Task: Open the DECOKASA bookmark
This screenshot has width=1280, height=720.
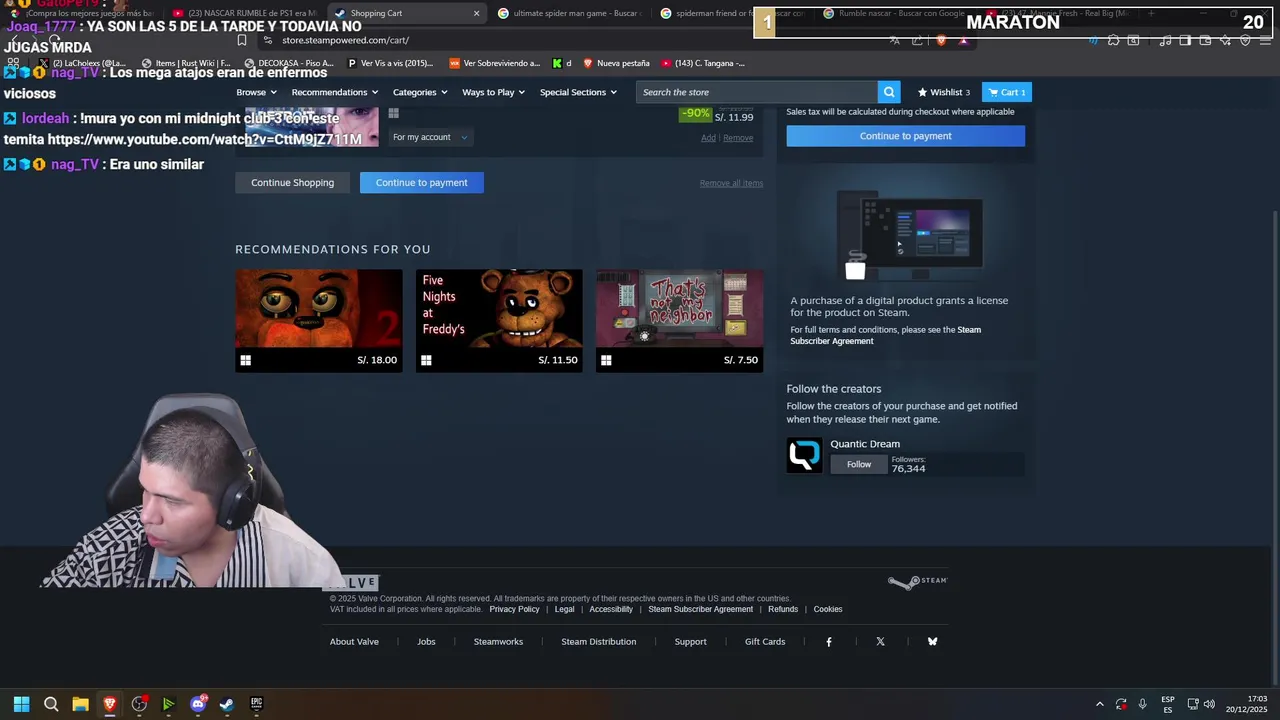Action: [x=289, y=63]
